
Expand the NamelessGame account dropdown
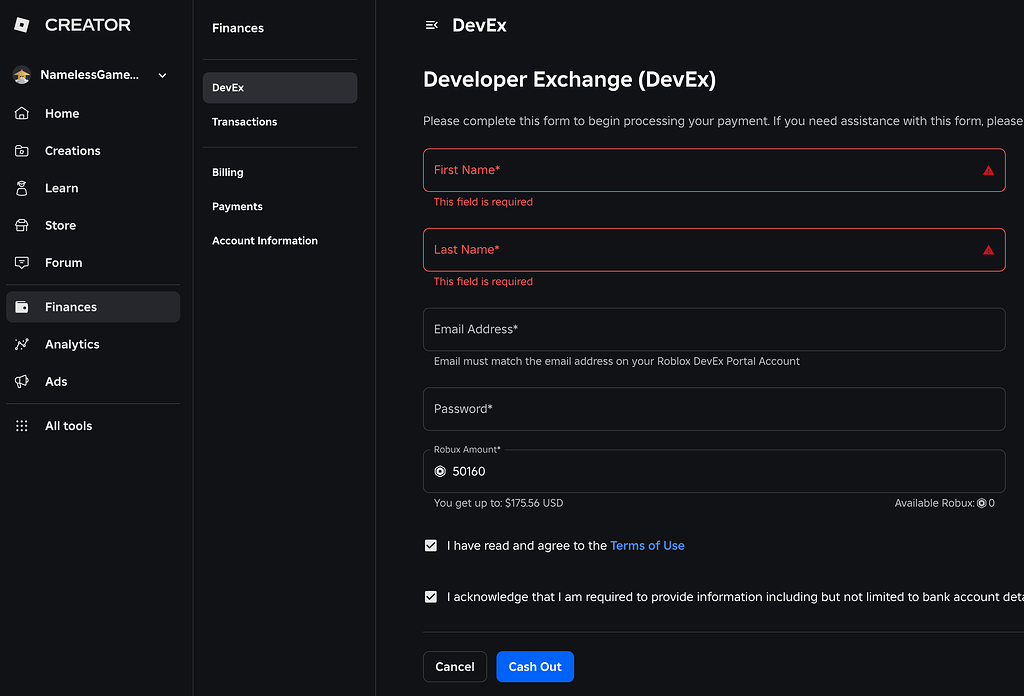pyautogui.click(x=162, y=74)
